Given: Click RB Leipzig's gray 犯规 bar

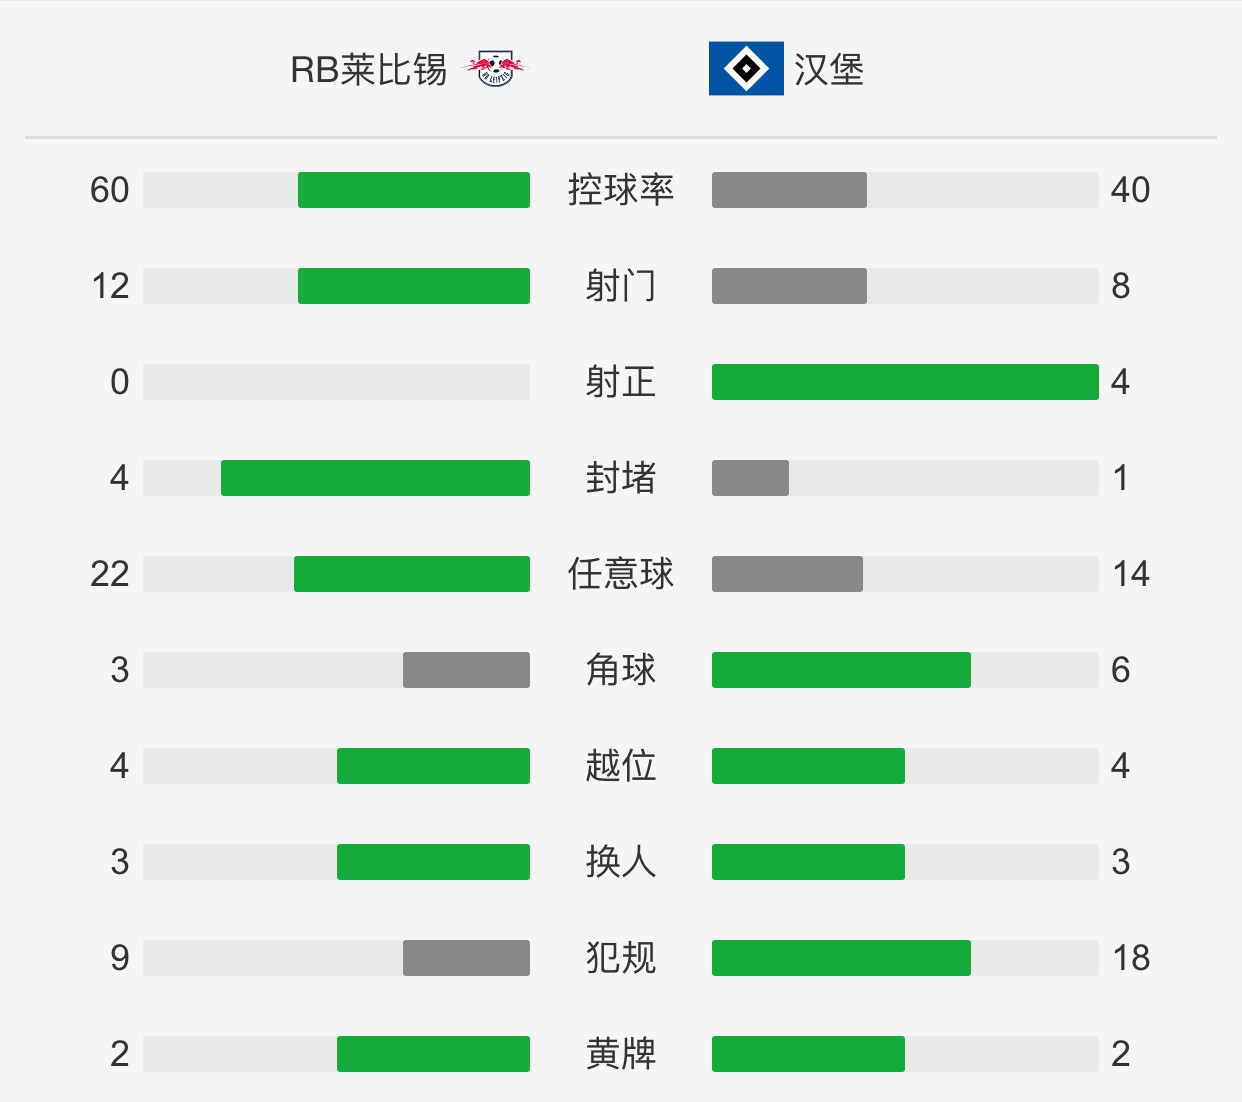Looking at the screenshot, I should coord(466,958).
